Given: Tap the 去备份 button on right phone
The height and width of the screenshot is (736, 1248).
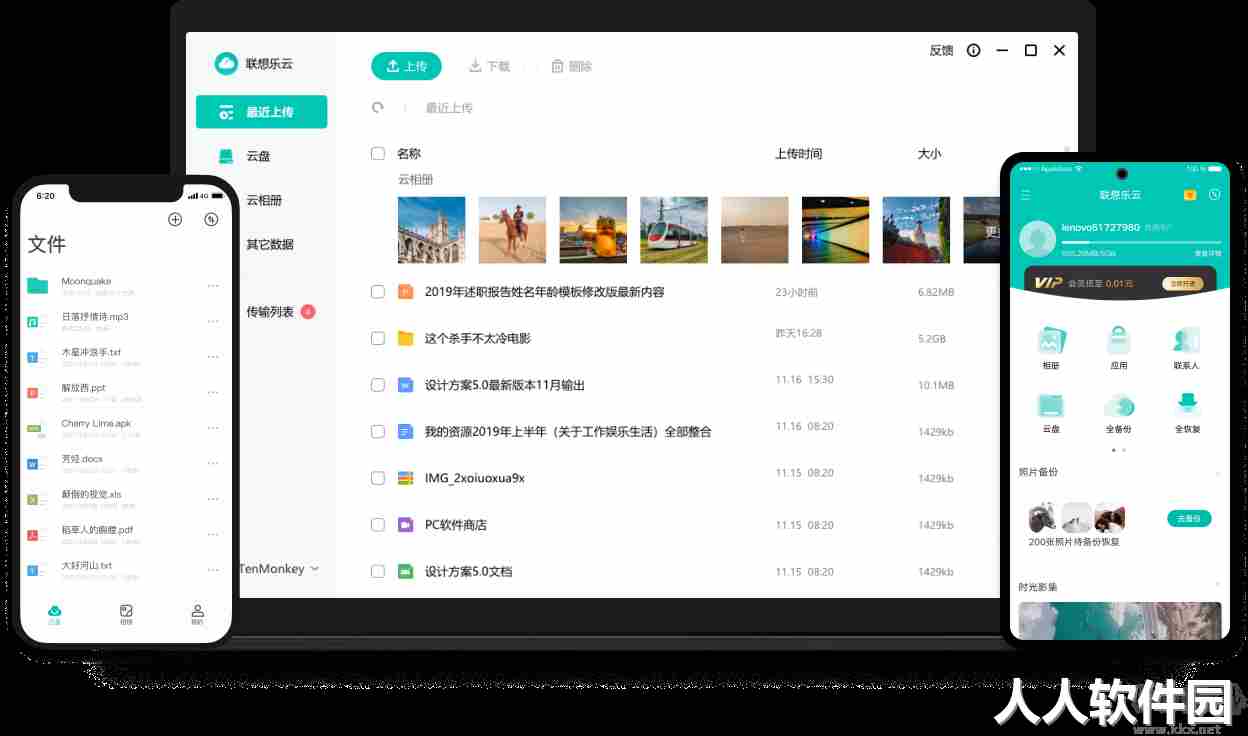Looking at the screenshot, I should pos(1189,518).
